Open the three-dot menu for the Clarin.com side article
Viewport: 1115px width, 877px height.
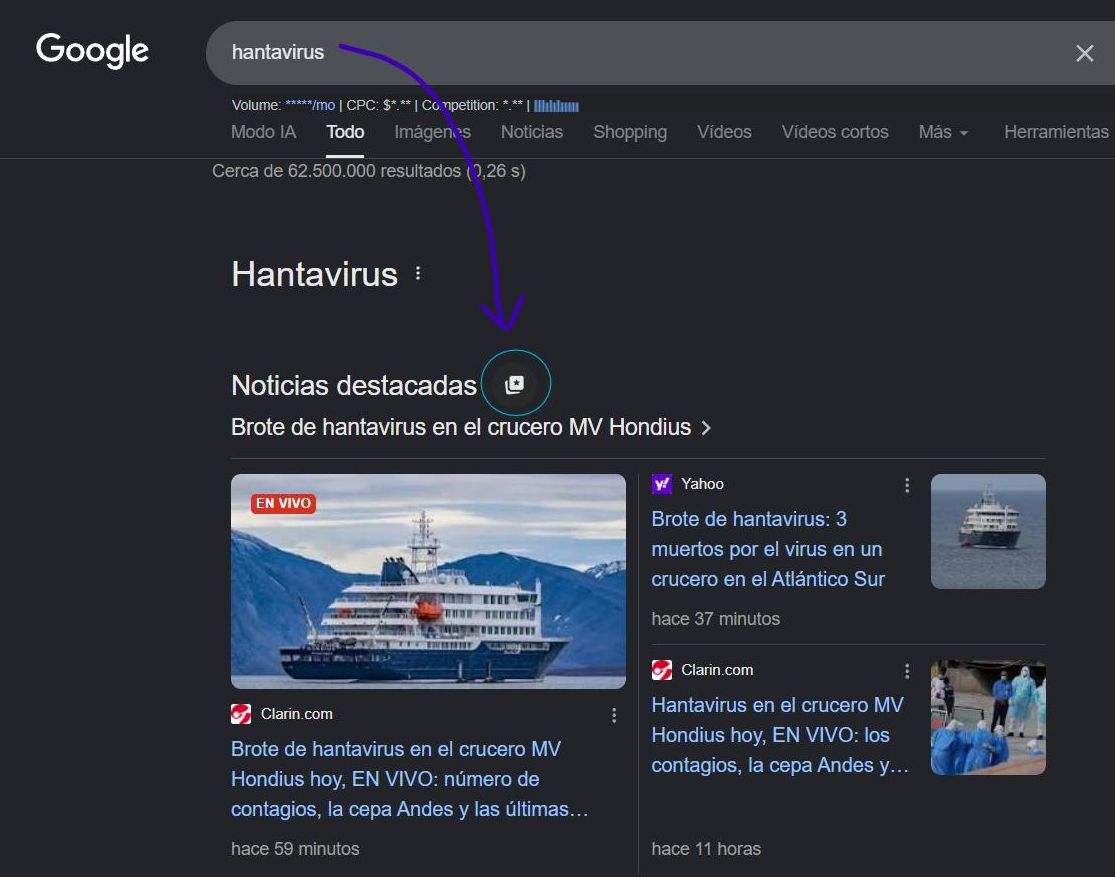click(x=907, y=671)
